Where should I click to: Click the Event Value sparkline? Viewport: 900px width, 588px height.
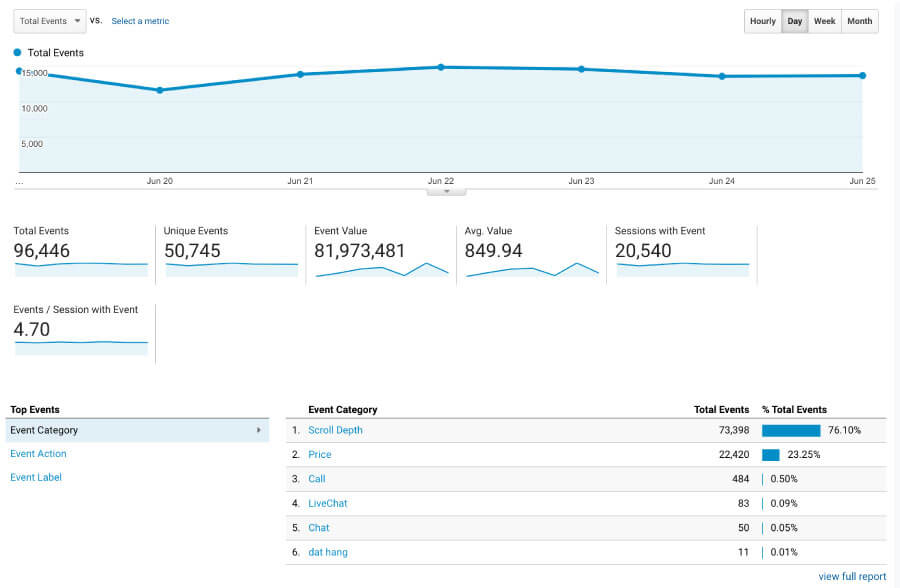[x=382, y=270]
